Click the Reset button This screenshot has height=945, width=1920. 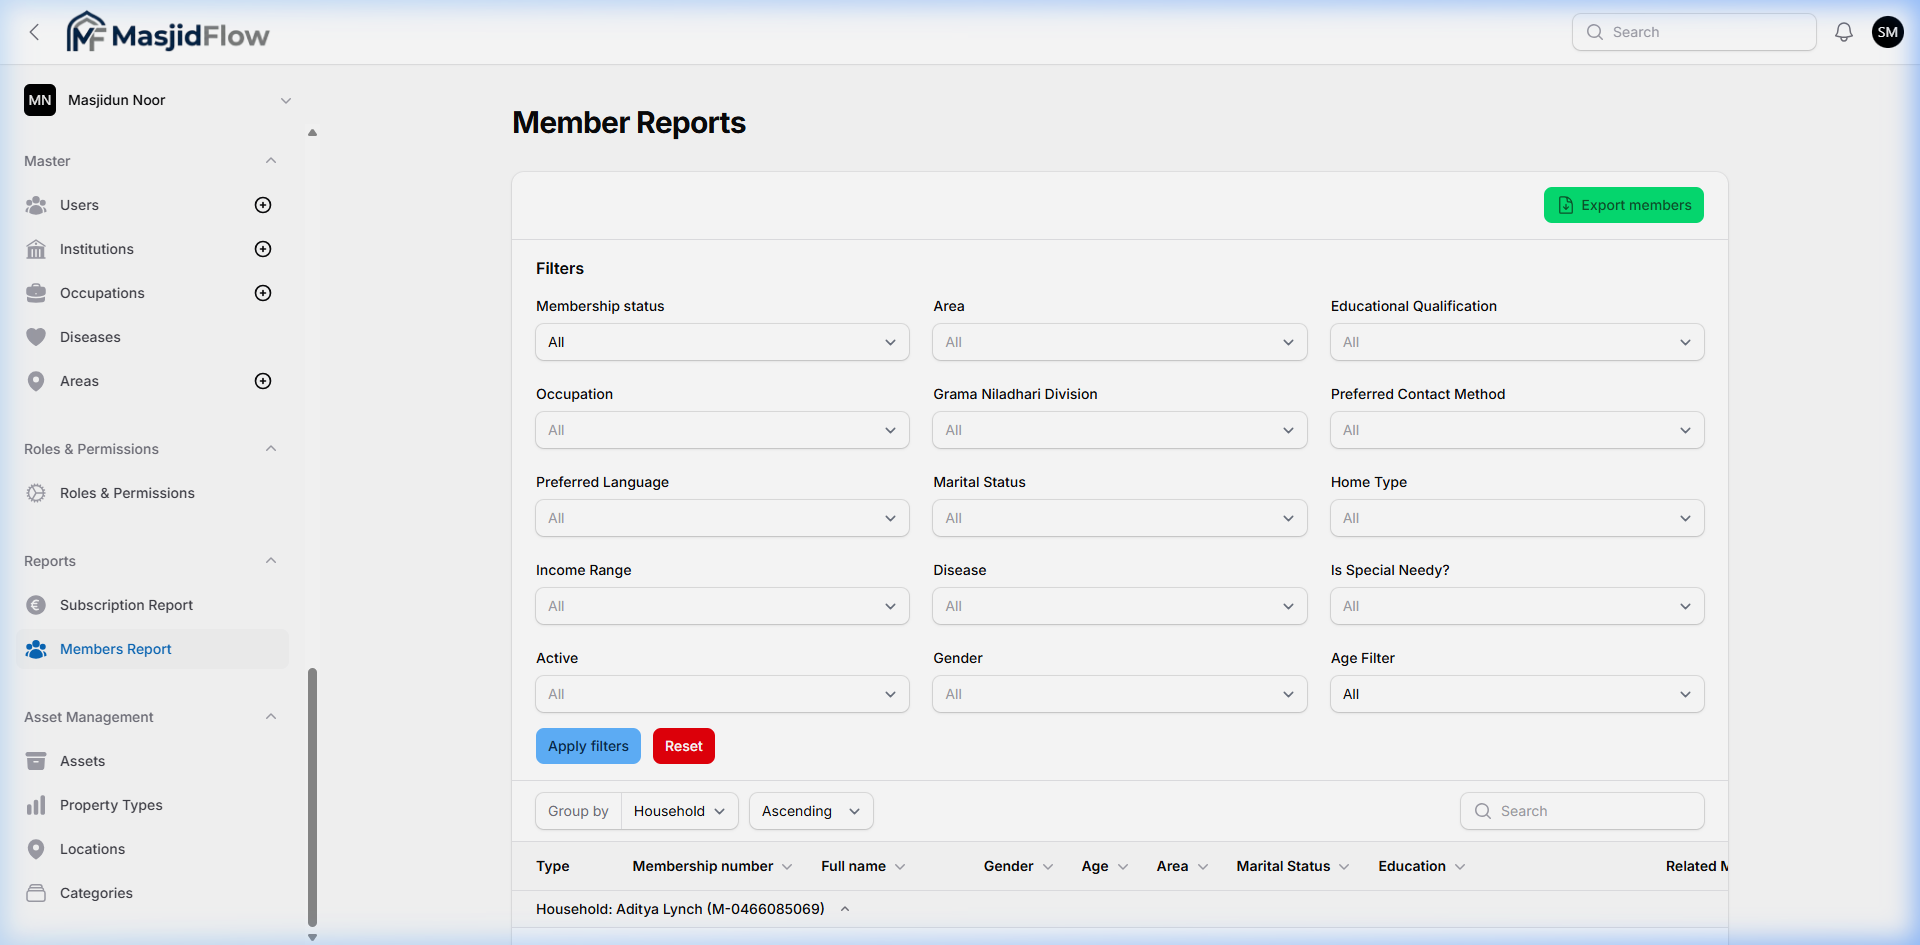(683, 745)
